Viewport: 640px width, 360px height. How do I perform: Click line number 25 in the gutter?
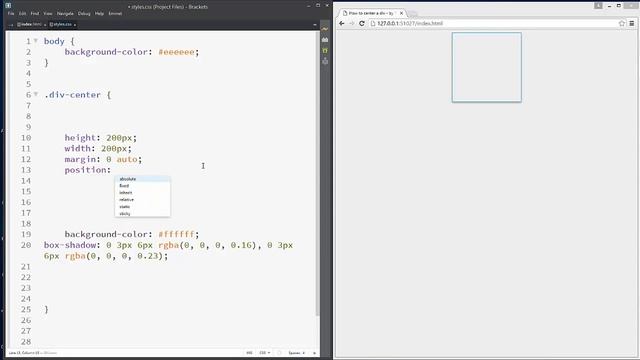[x=26, y=309]
